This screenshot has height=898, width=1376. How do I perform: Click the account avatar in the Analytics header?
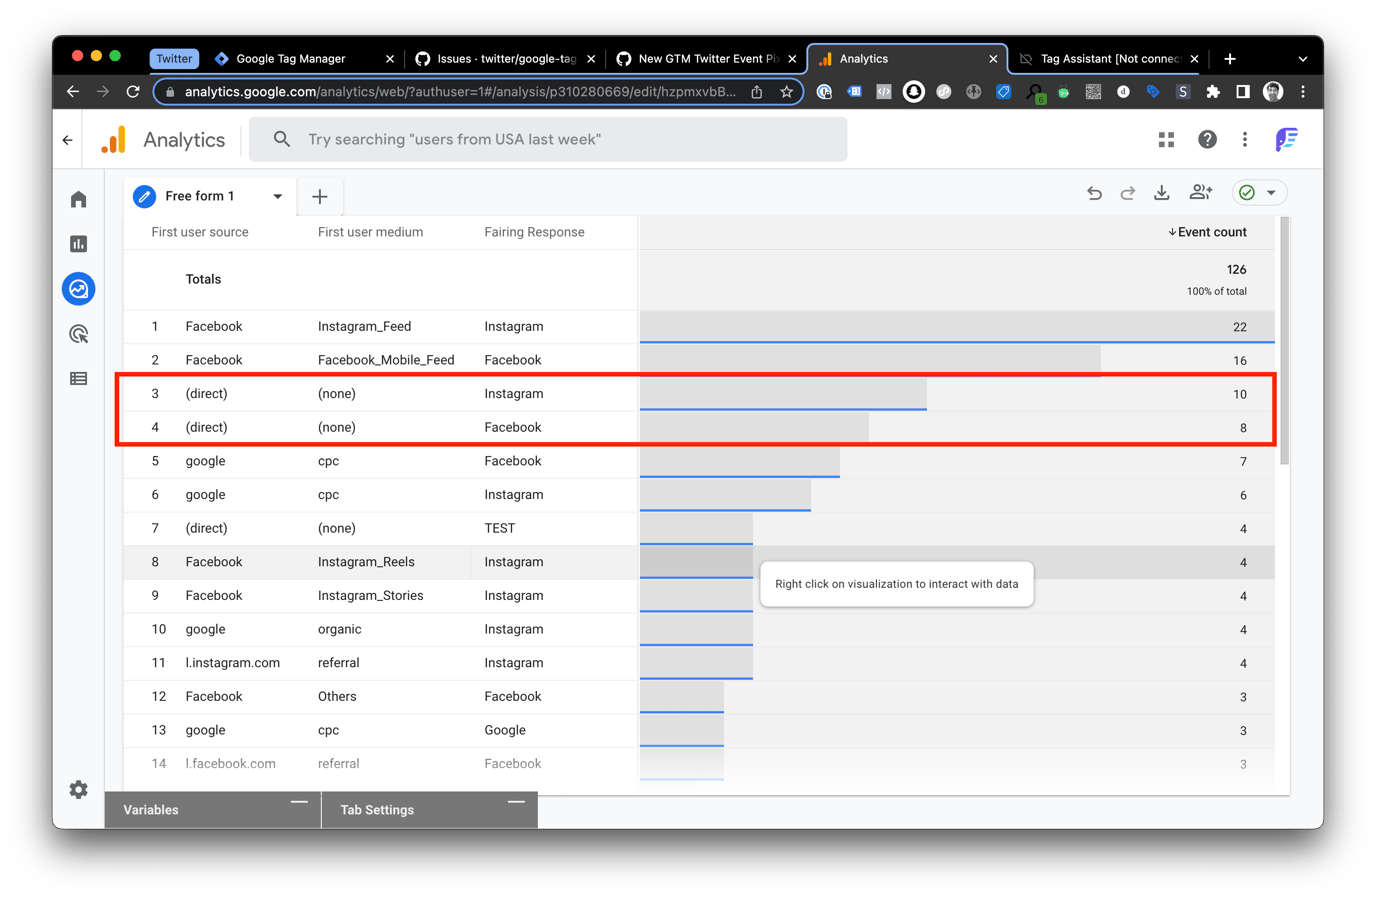tap(1286, 140)
